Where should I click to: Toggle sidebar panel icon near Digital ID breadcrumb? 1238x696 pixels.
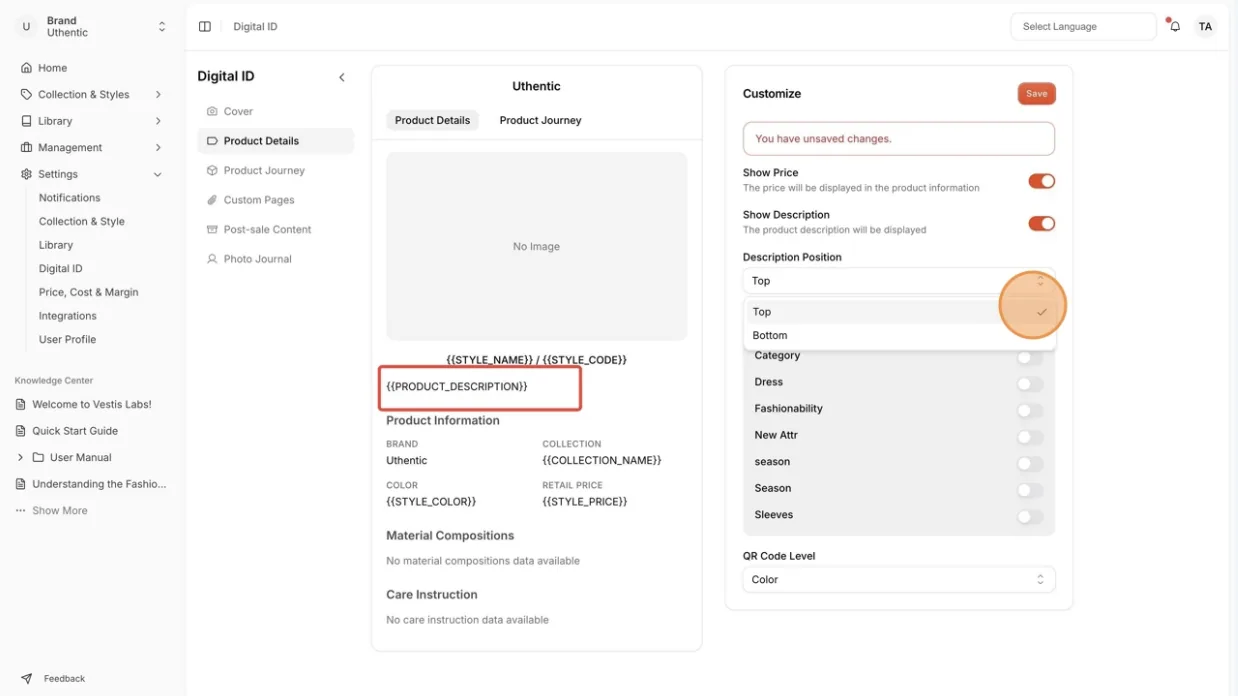coord(205,27)
